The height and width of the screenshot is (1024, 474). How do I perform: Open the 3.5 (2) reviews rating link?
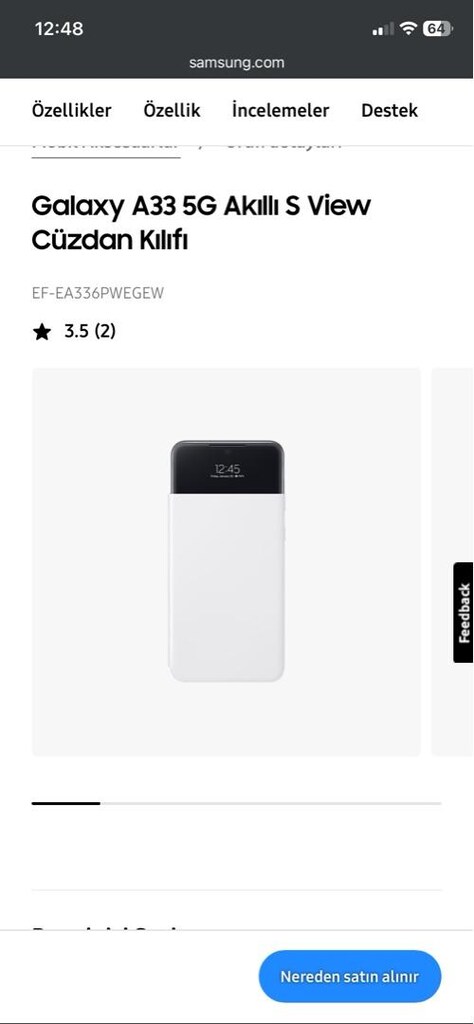tap(89, 331)
